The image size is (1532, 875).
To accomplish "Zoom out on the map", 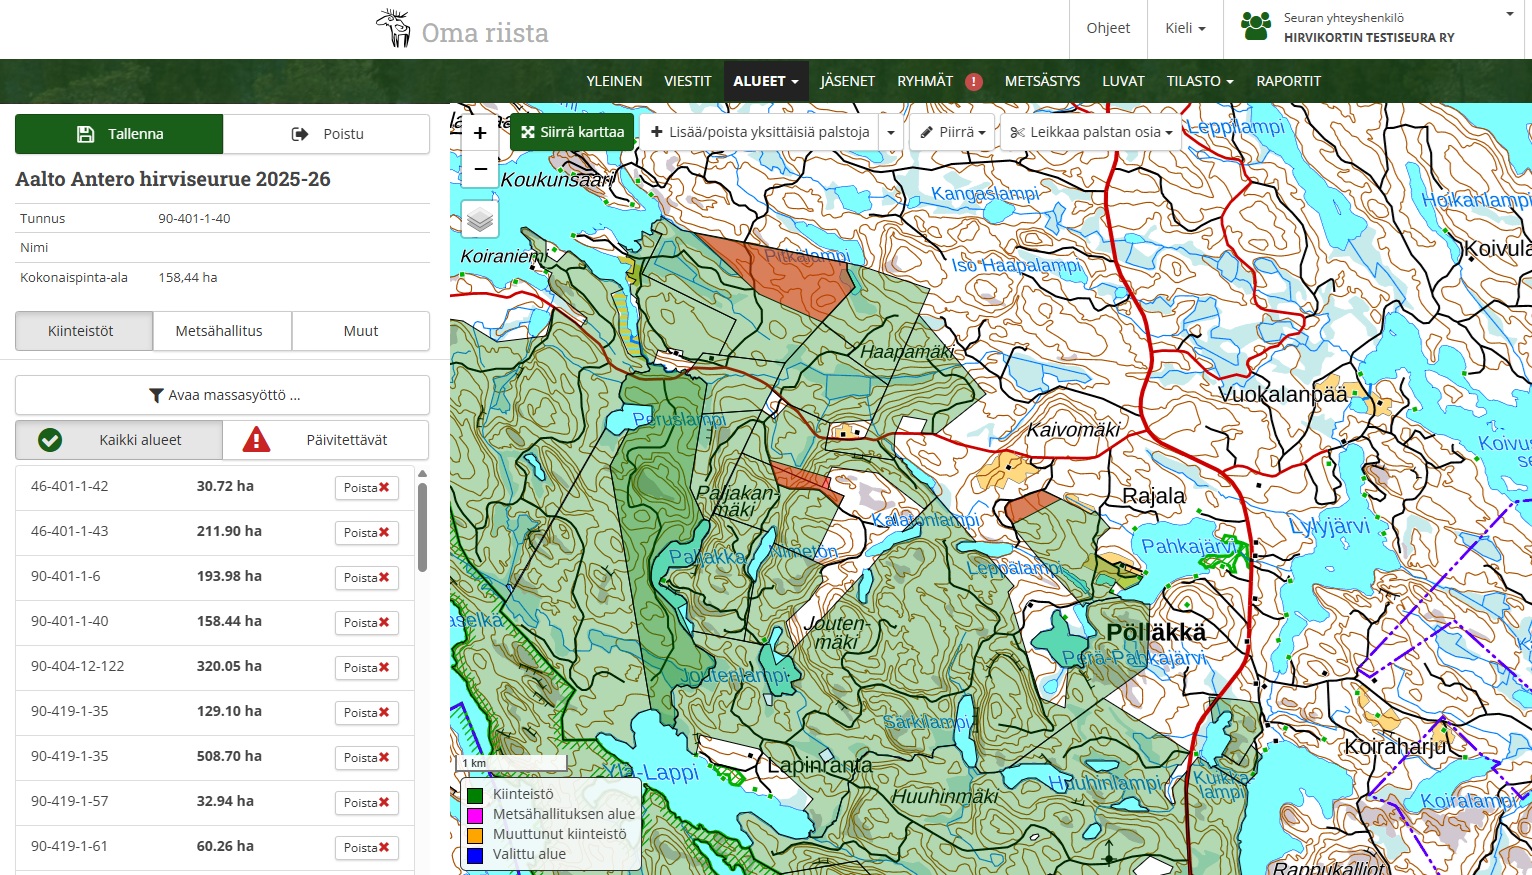I will [480, 169].
